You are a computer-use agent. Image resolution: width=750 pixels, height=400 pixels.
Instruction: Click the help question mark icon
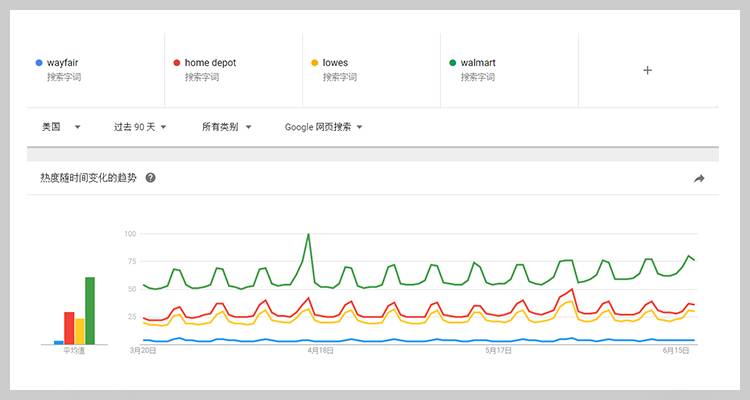click(x=150, y=178)
